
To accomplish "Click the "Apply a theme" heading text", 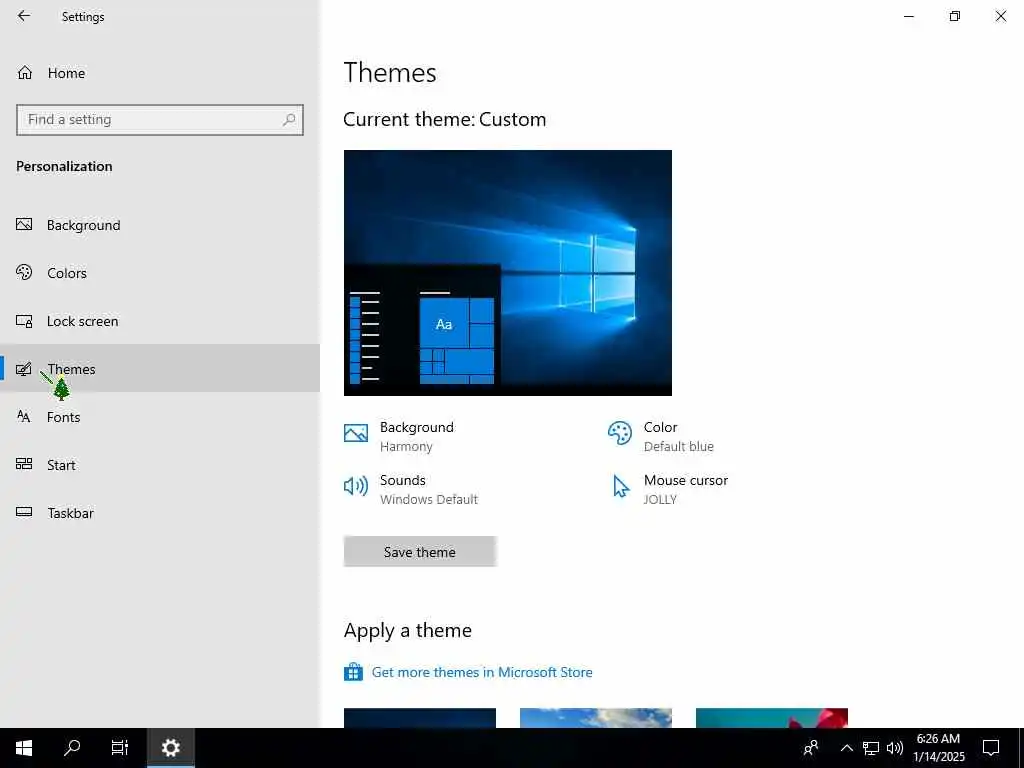I will pyautogui.click(x=408, y=630).
